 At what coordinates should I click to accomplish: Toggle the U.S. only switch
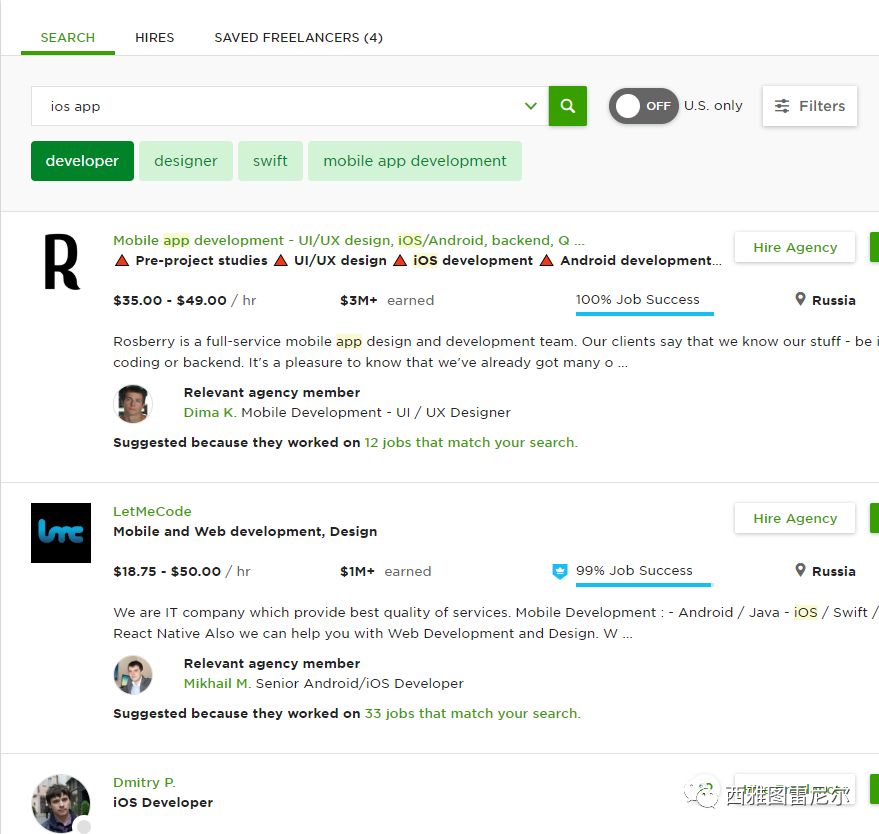pyautogui.click(x=644, y=106)
